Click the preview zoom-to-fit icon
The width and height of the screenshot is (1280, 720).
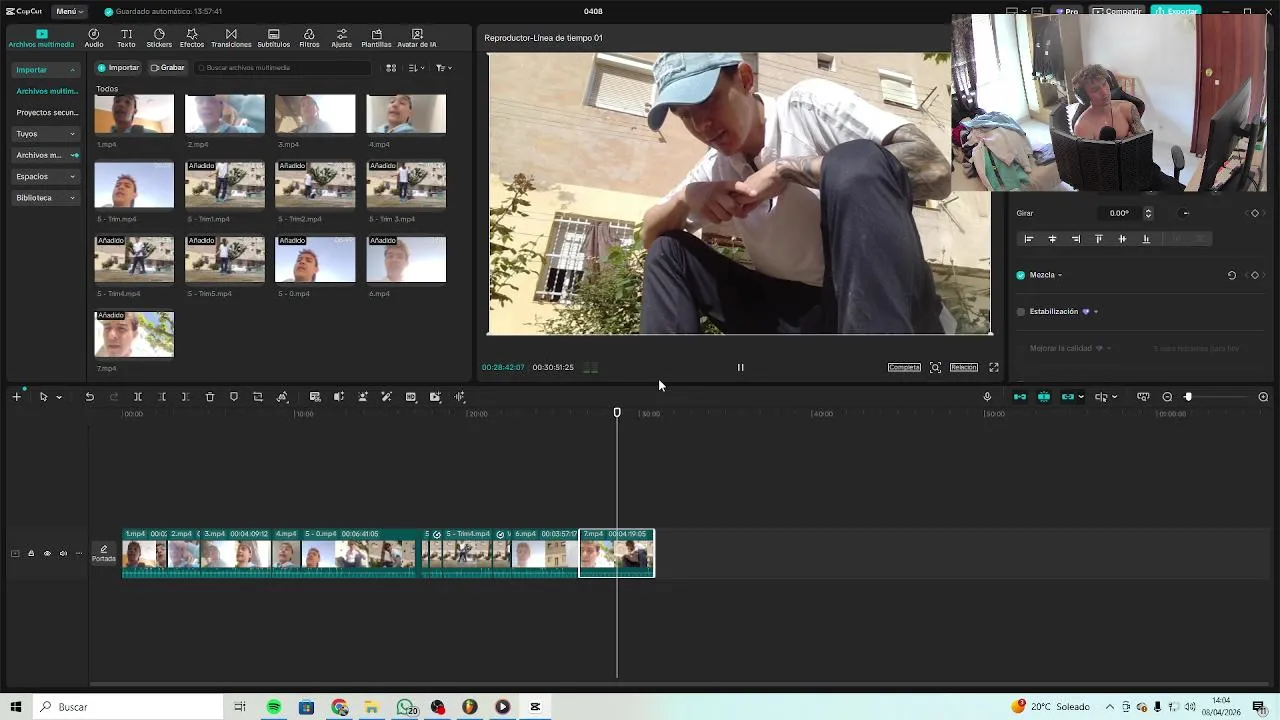point(935,367)
